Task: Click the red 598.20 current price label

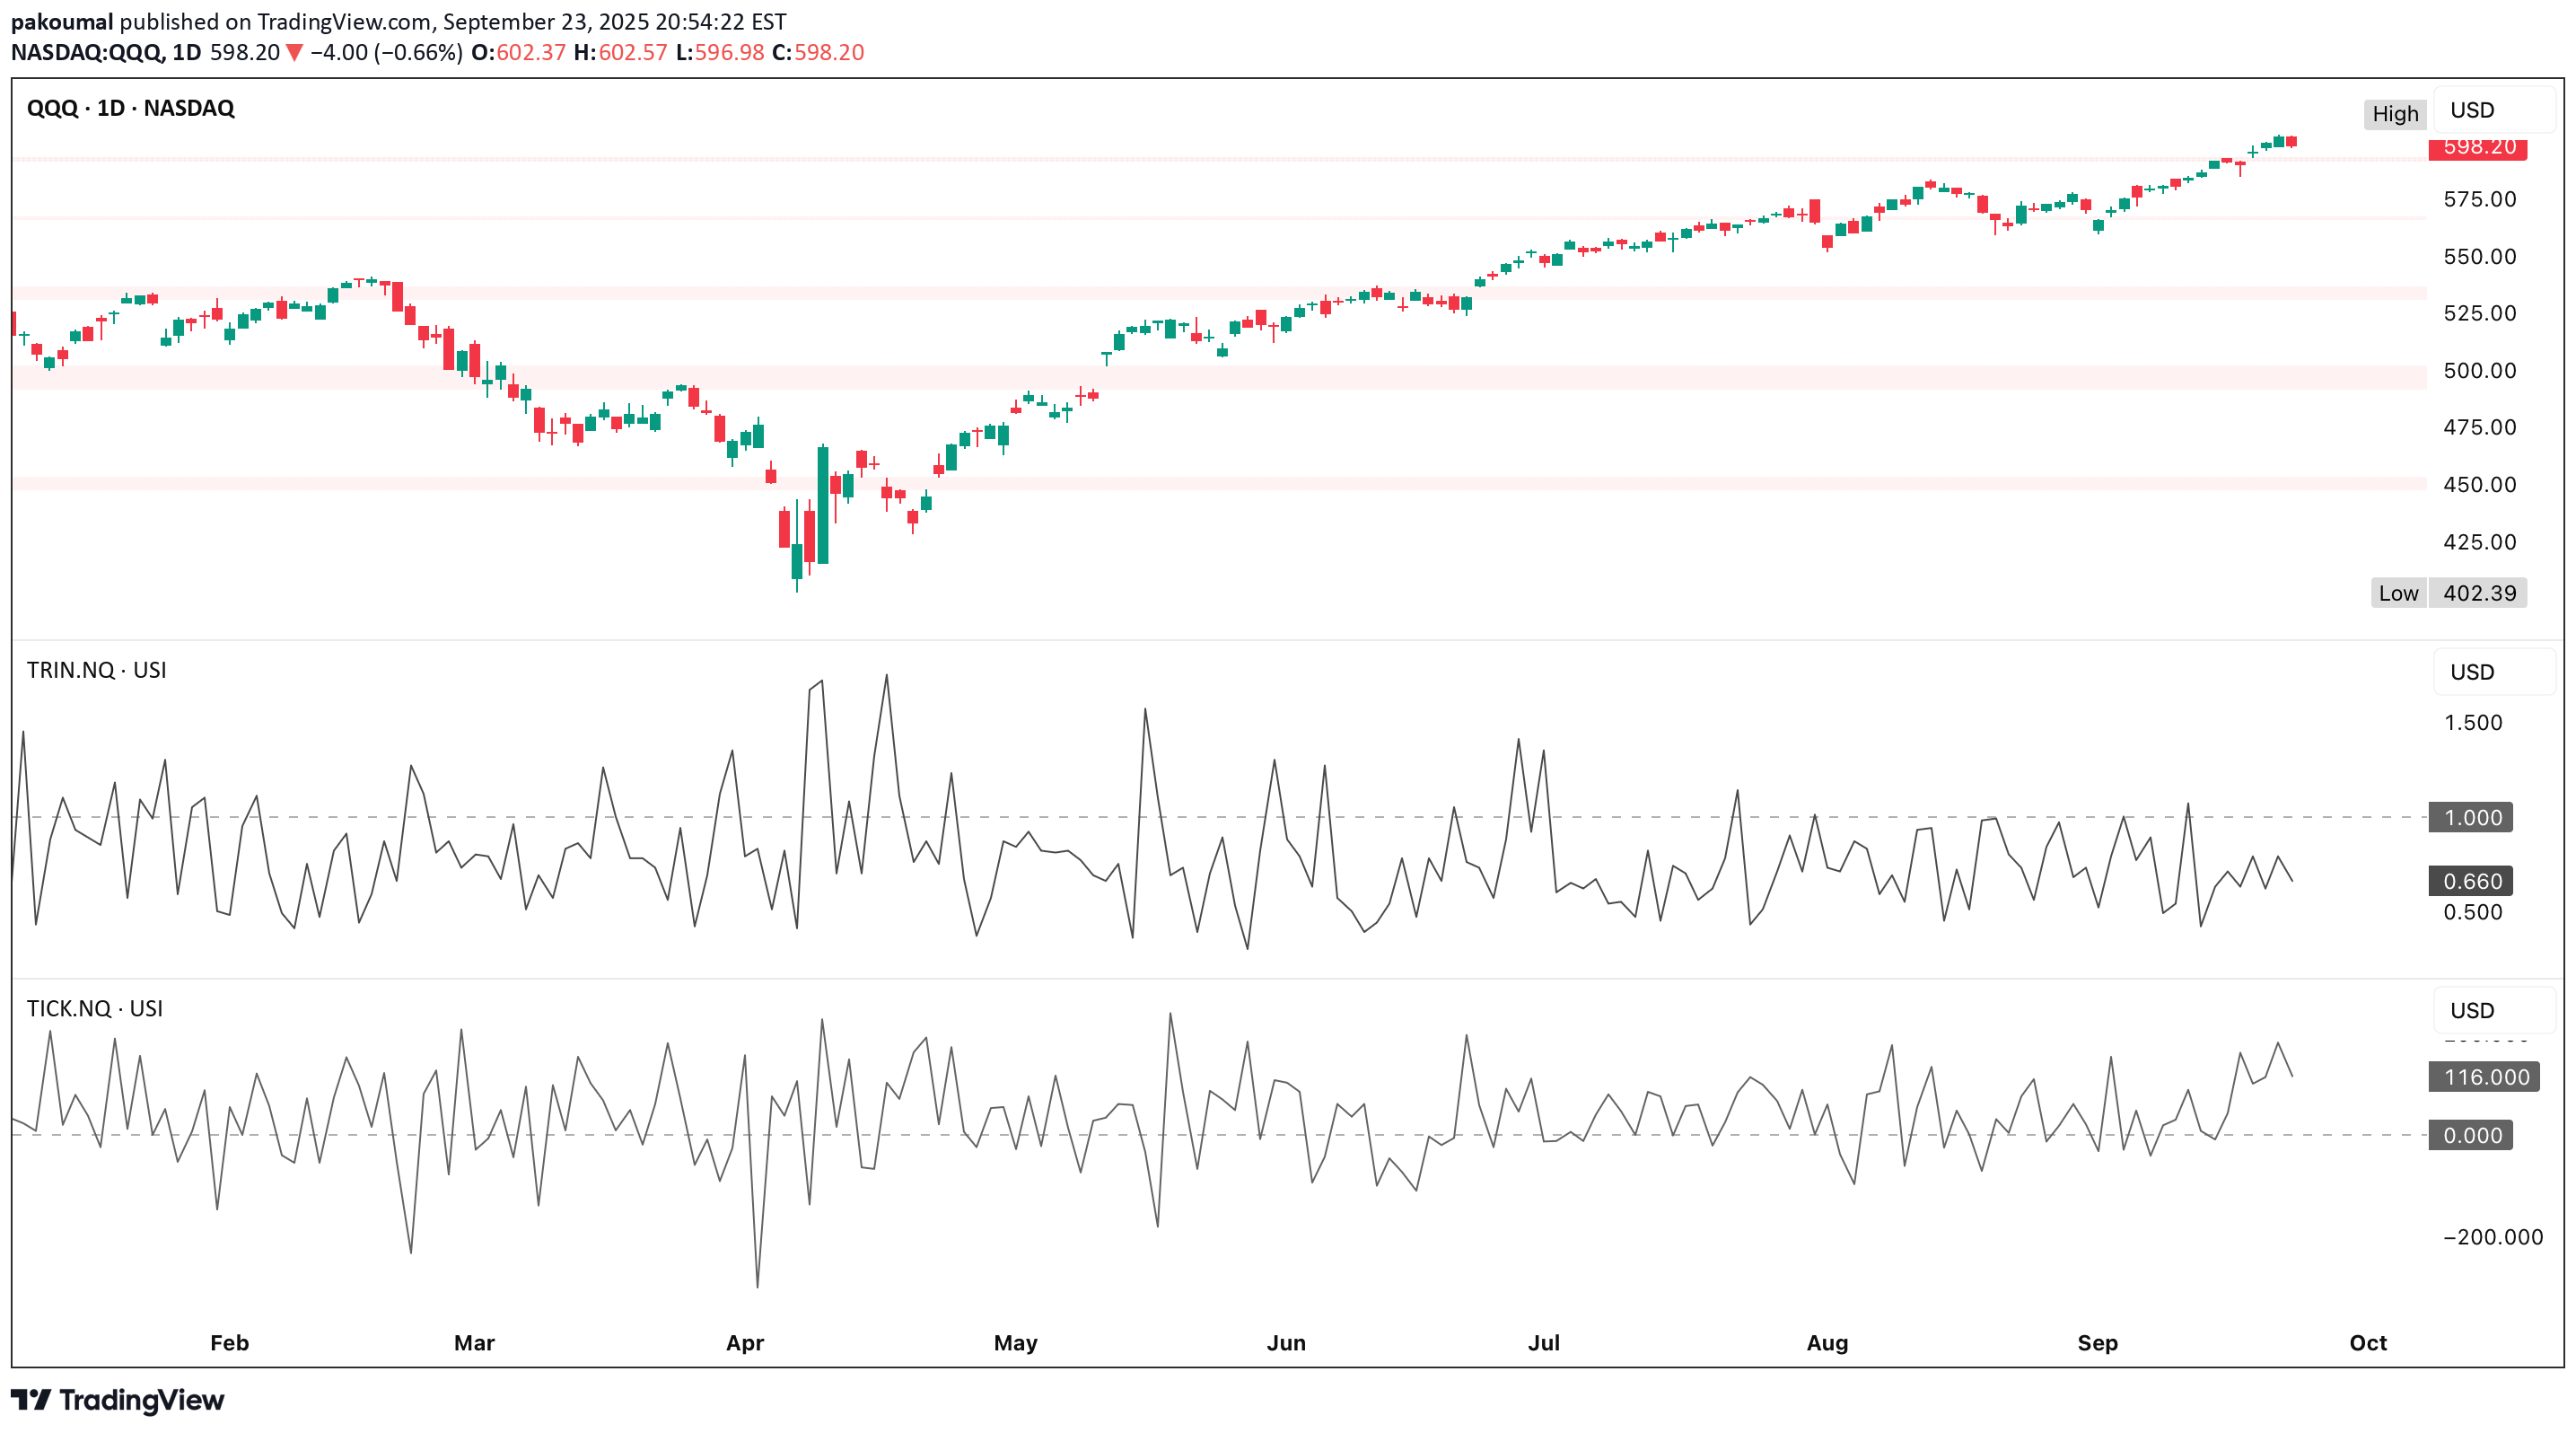Action: click(x=2478, y=148)
